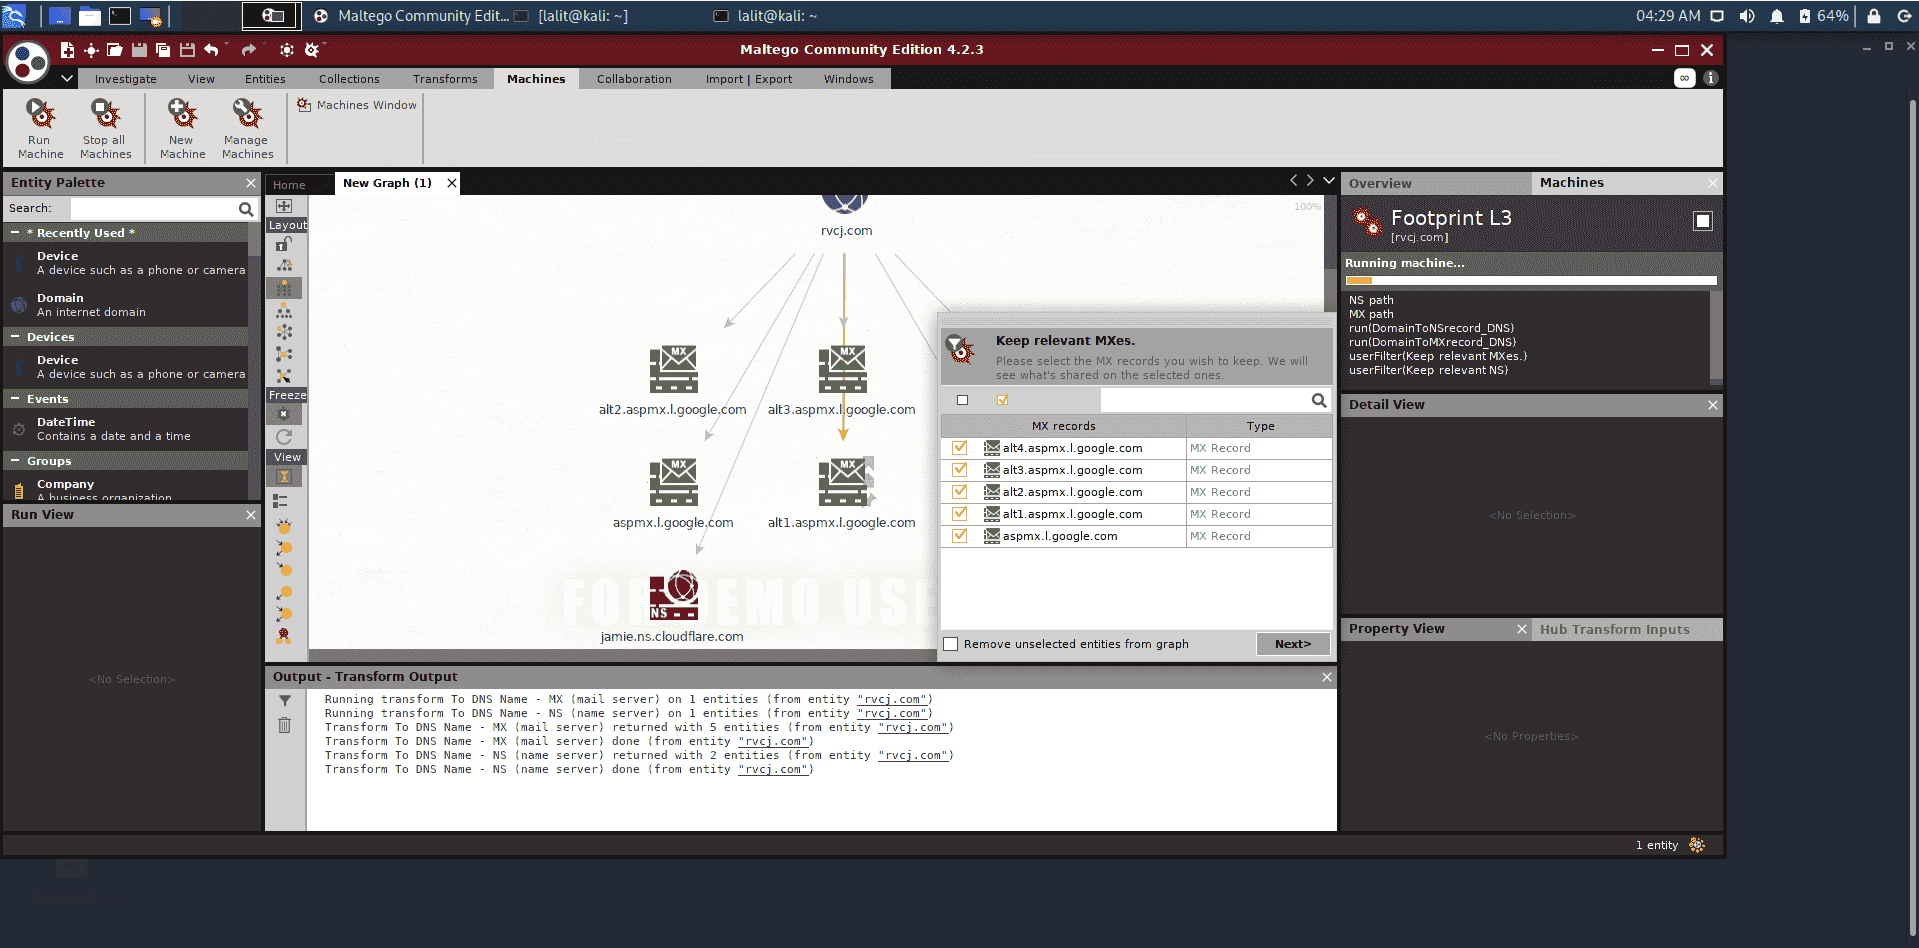Image resolution: width=1919 pixels, height=948 pixels.
Task: Open the Windows ribbon tab
Action: pyautogui.click(x=848, y=79)
